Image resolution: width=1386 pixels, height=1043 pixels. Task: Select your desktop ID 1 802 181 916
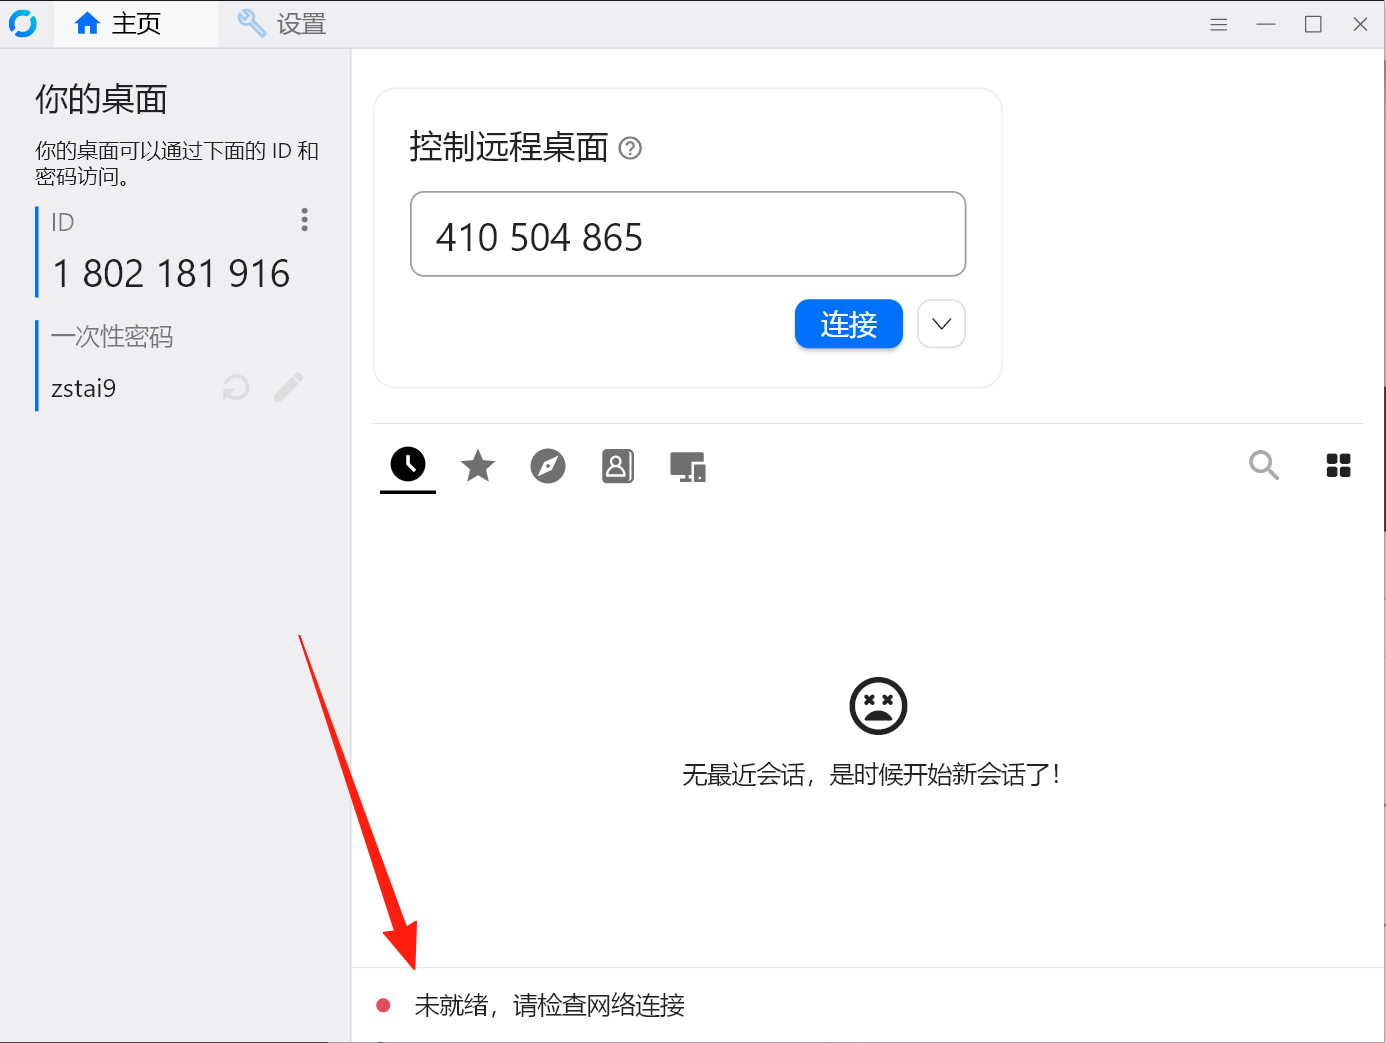click(171, 274)
